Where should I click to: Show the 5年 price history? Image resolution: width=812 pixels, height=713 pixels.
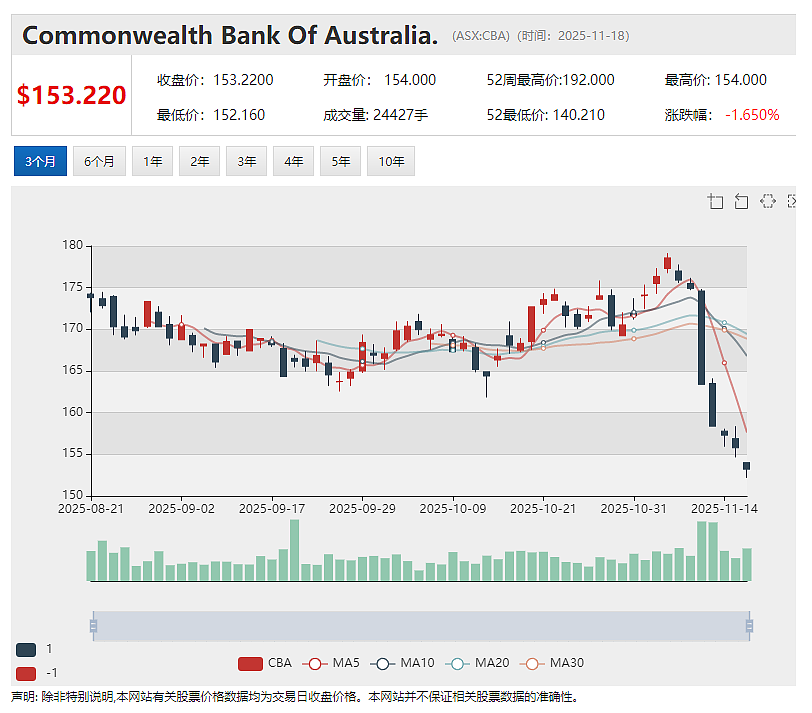[x=340, y=161]
